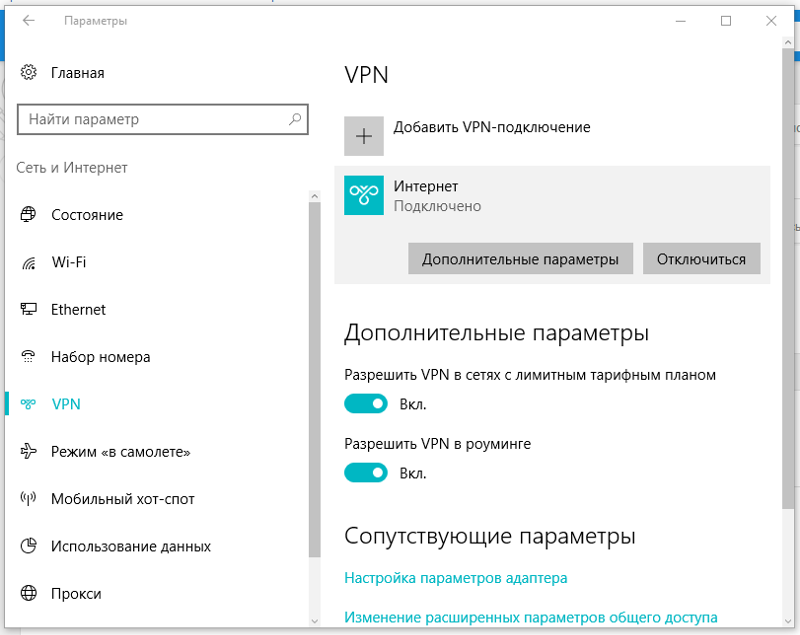Image resolution: width=800 pixels, height=635 pixels.
Task: Click the Отключиться button
Action: click(x=702, y=259)
